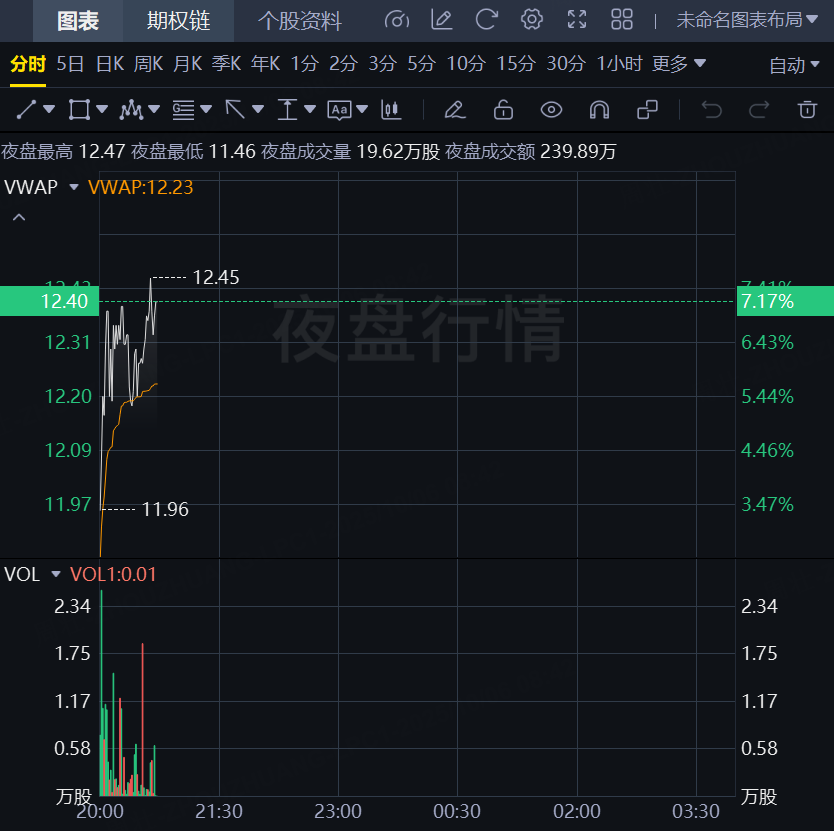The image size is (834, 831).
Task: Switch to the 图表 tab
Action: [78, 21]
